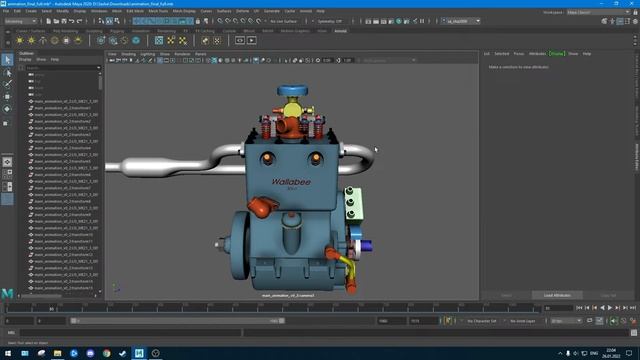Open the viewport Lighting menu

[147, 54]
